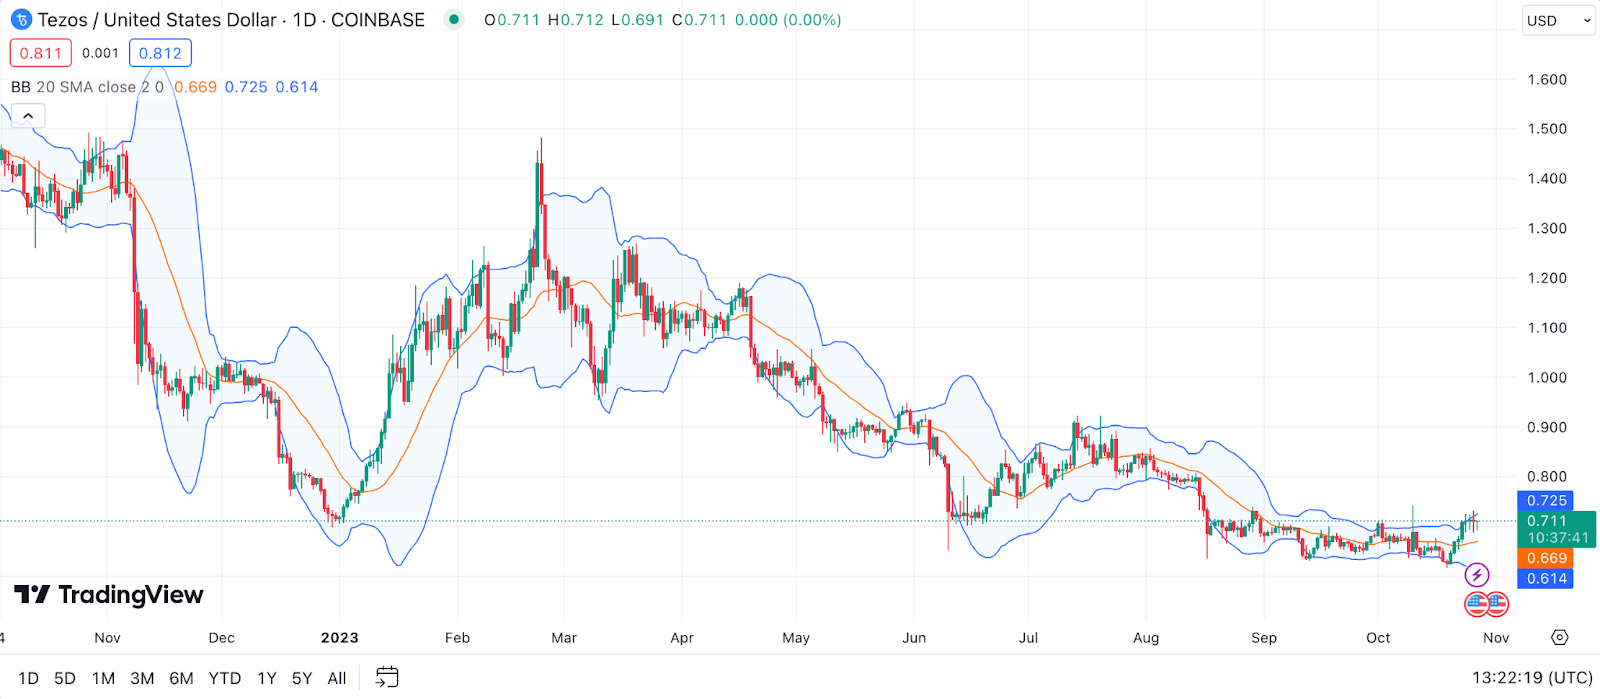The height and width of the screenshot is (699, 1600).
Task: Click the 13:22:19 (UTC) timezone clock
Action: click(x=1532, y=678)
